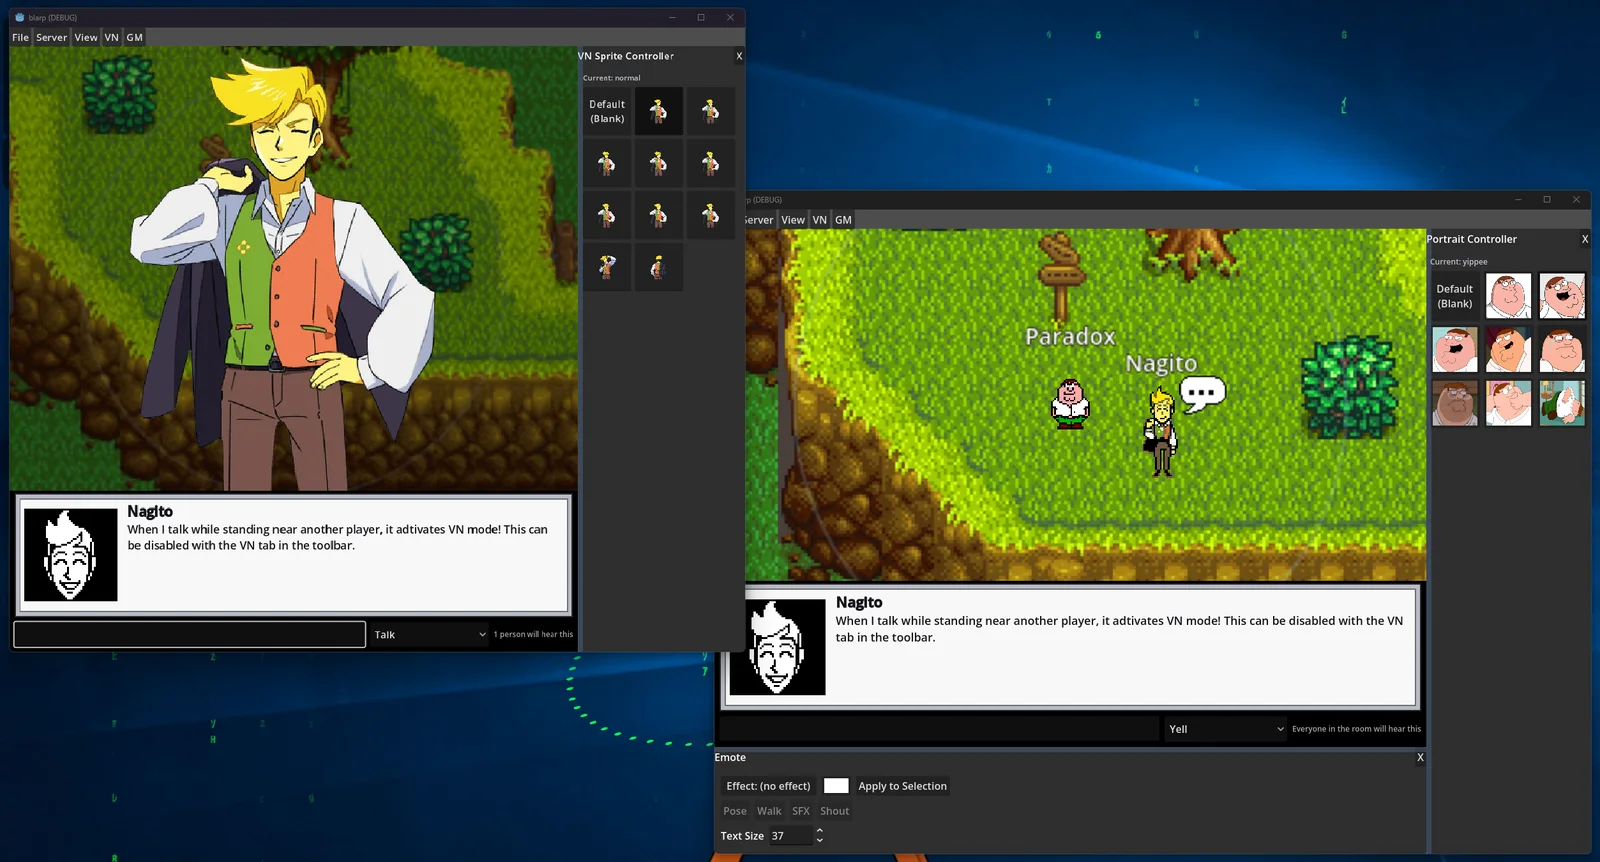
Task: Click '1 person will hear this' text
Action: 533,634
